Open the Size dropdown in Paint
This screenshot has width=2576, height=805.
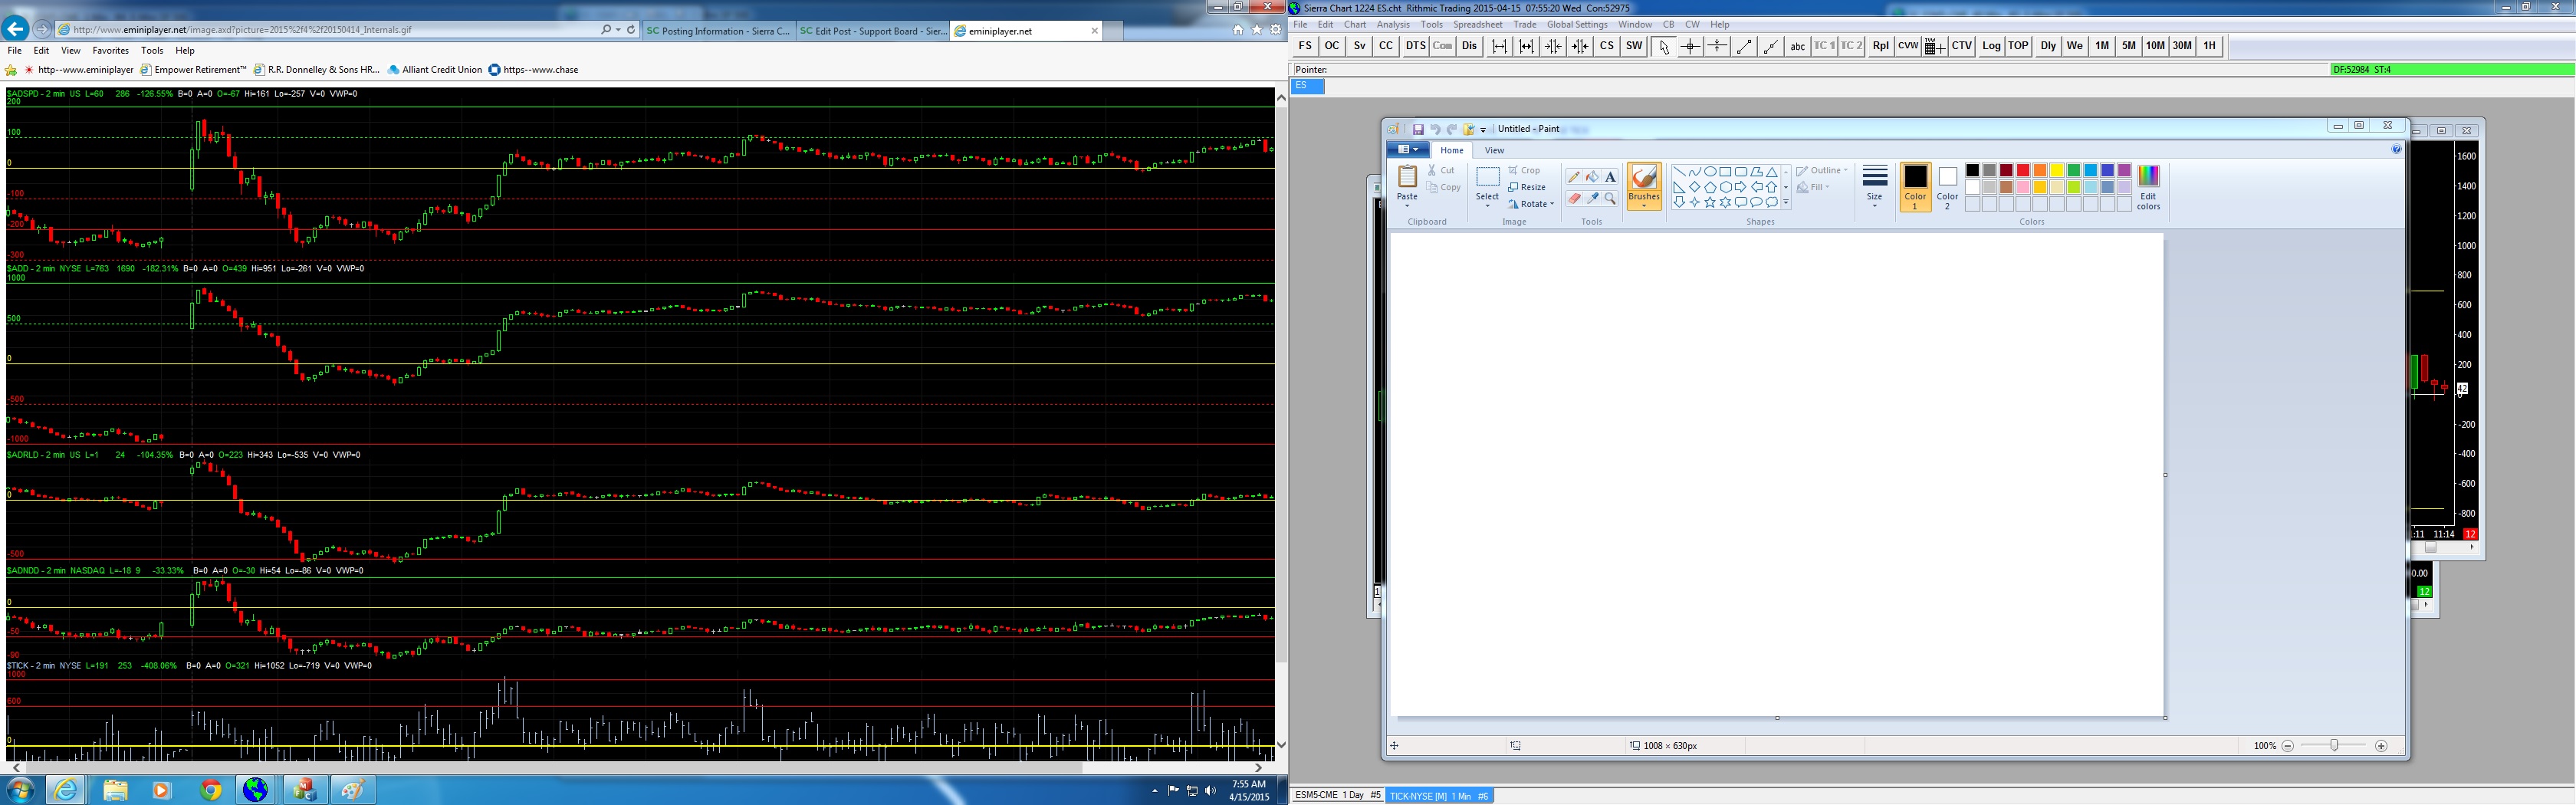pyautogui.click(x=1875, y=187)
